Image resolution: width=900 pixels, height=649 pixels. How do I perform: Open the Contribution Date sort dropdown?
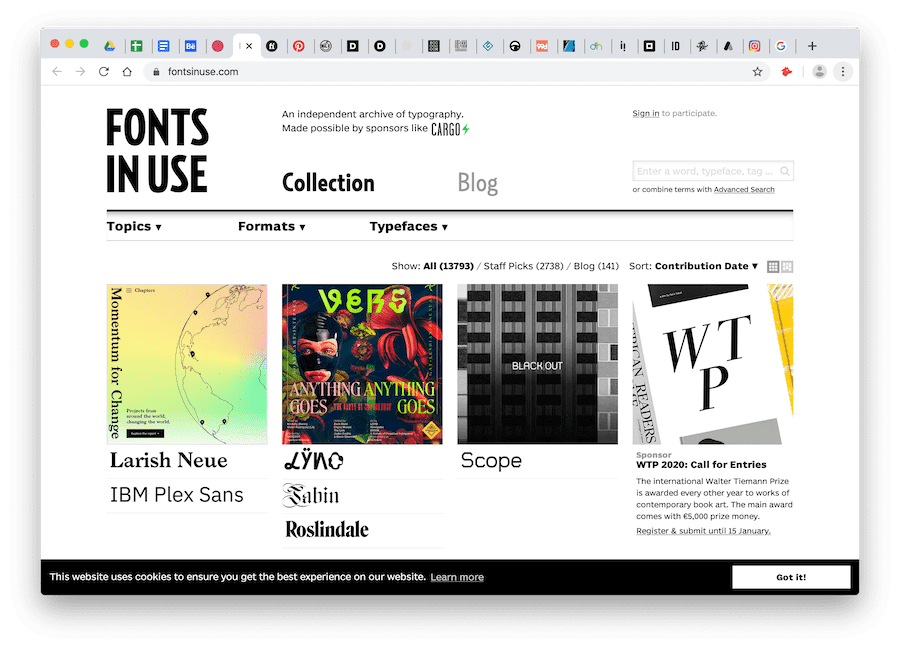pos(707,266)
